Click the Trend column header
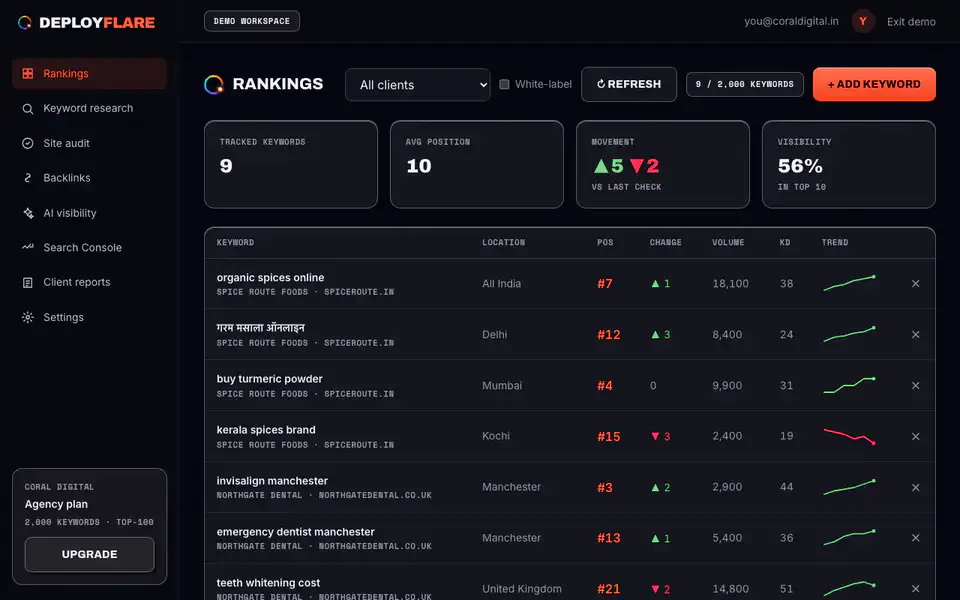 point(835,242)
